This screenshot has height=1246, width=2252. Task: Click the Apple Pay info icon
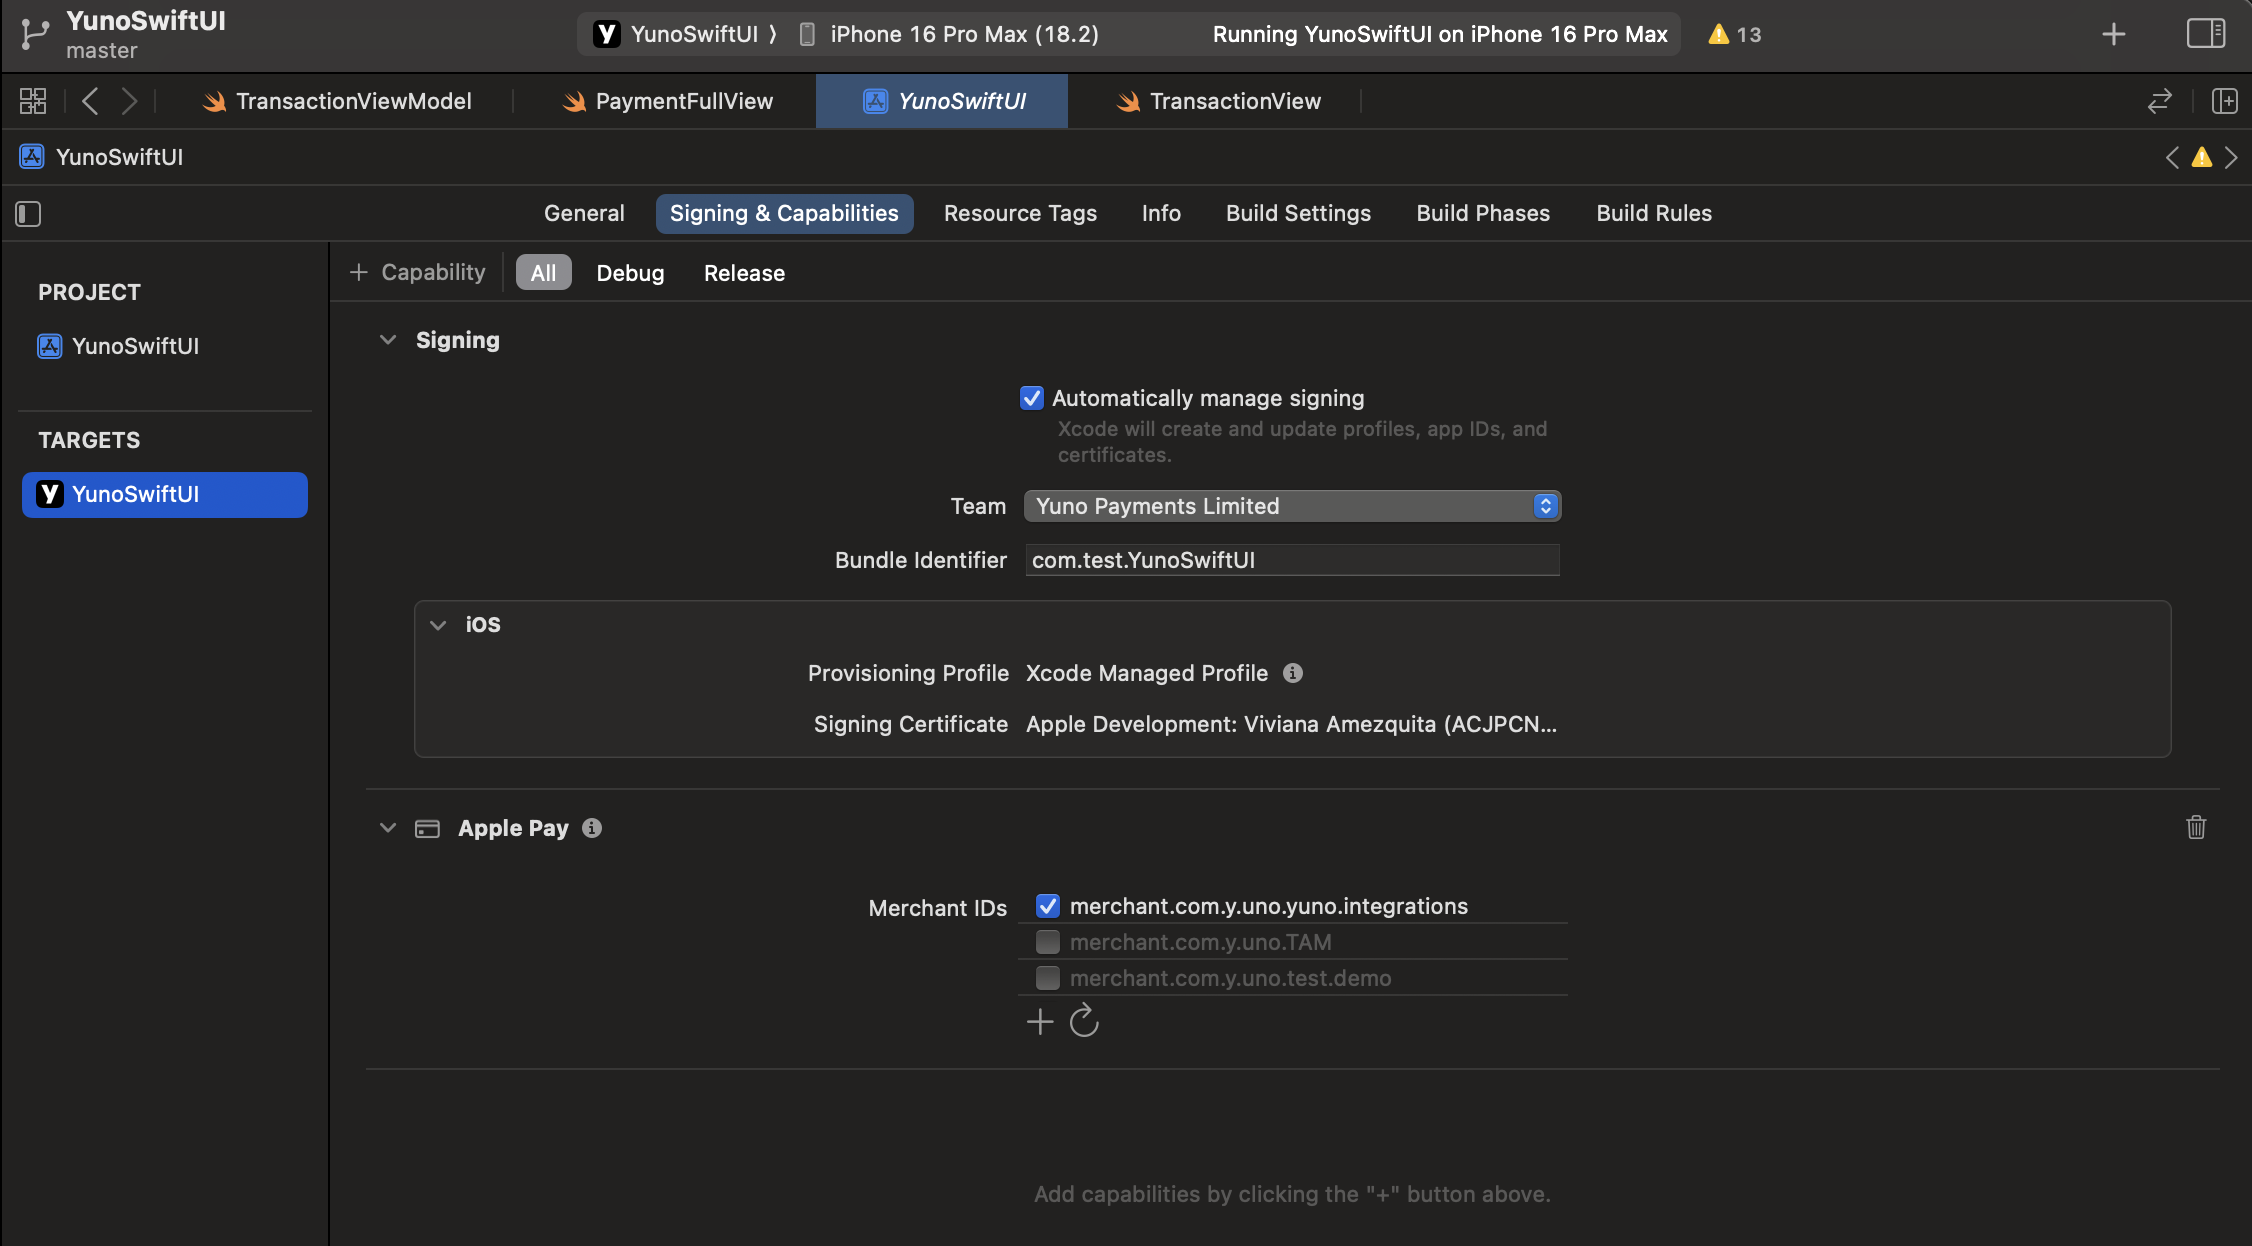tap(592, 828)
